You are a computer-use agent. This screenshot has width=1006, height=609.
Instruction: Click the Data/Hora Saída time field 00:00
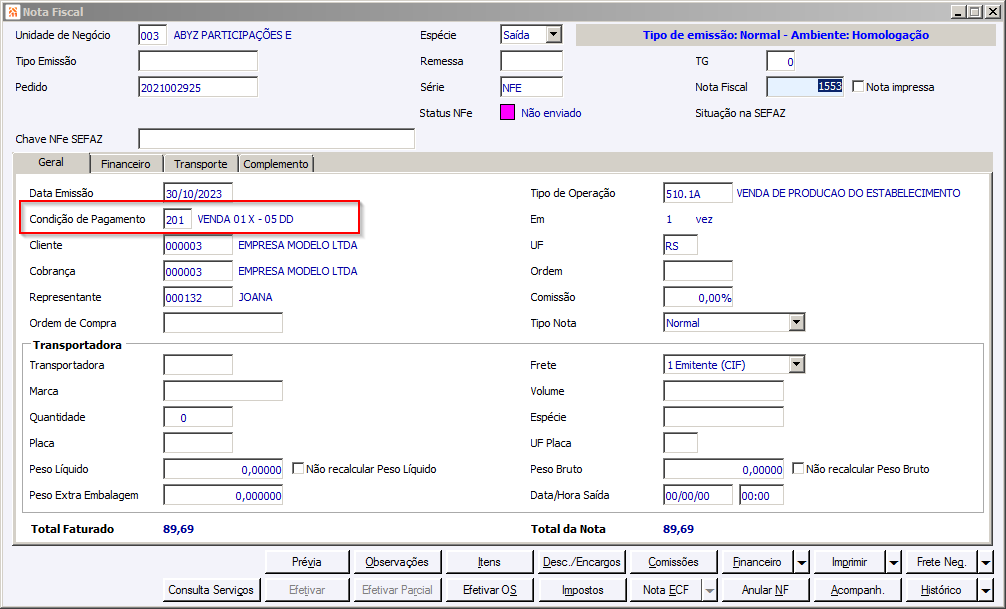762,495
